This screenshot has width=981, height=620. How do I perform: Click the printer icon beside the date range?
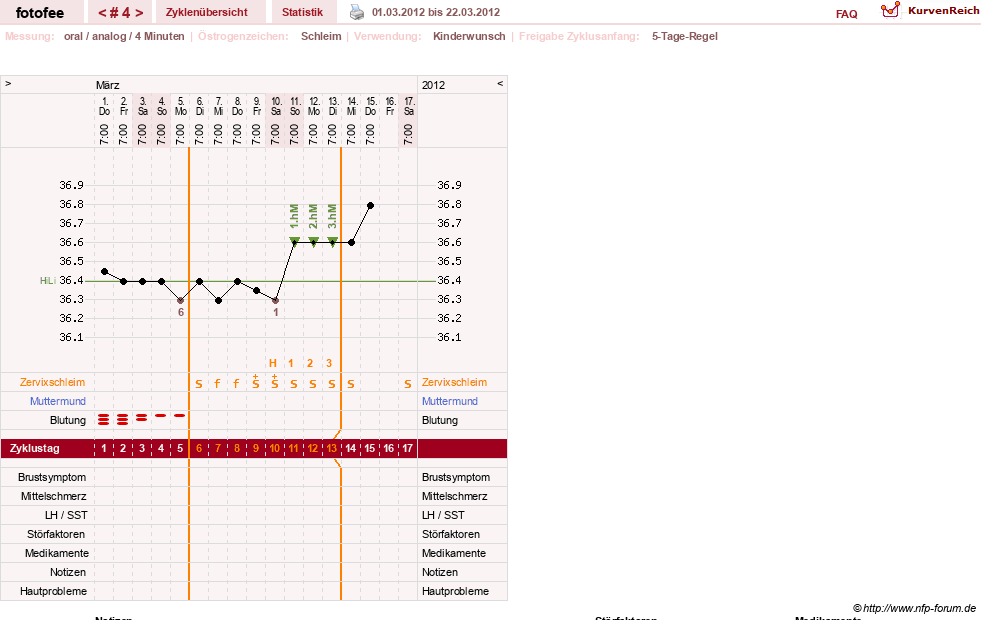click(x=357, y=12)
